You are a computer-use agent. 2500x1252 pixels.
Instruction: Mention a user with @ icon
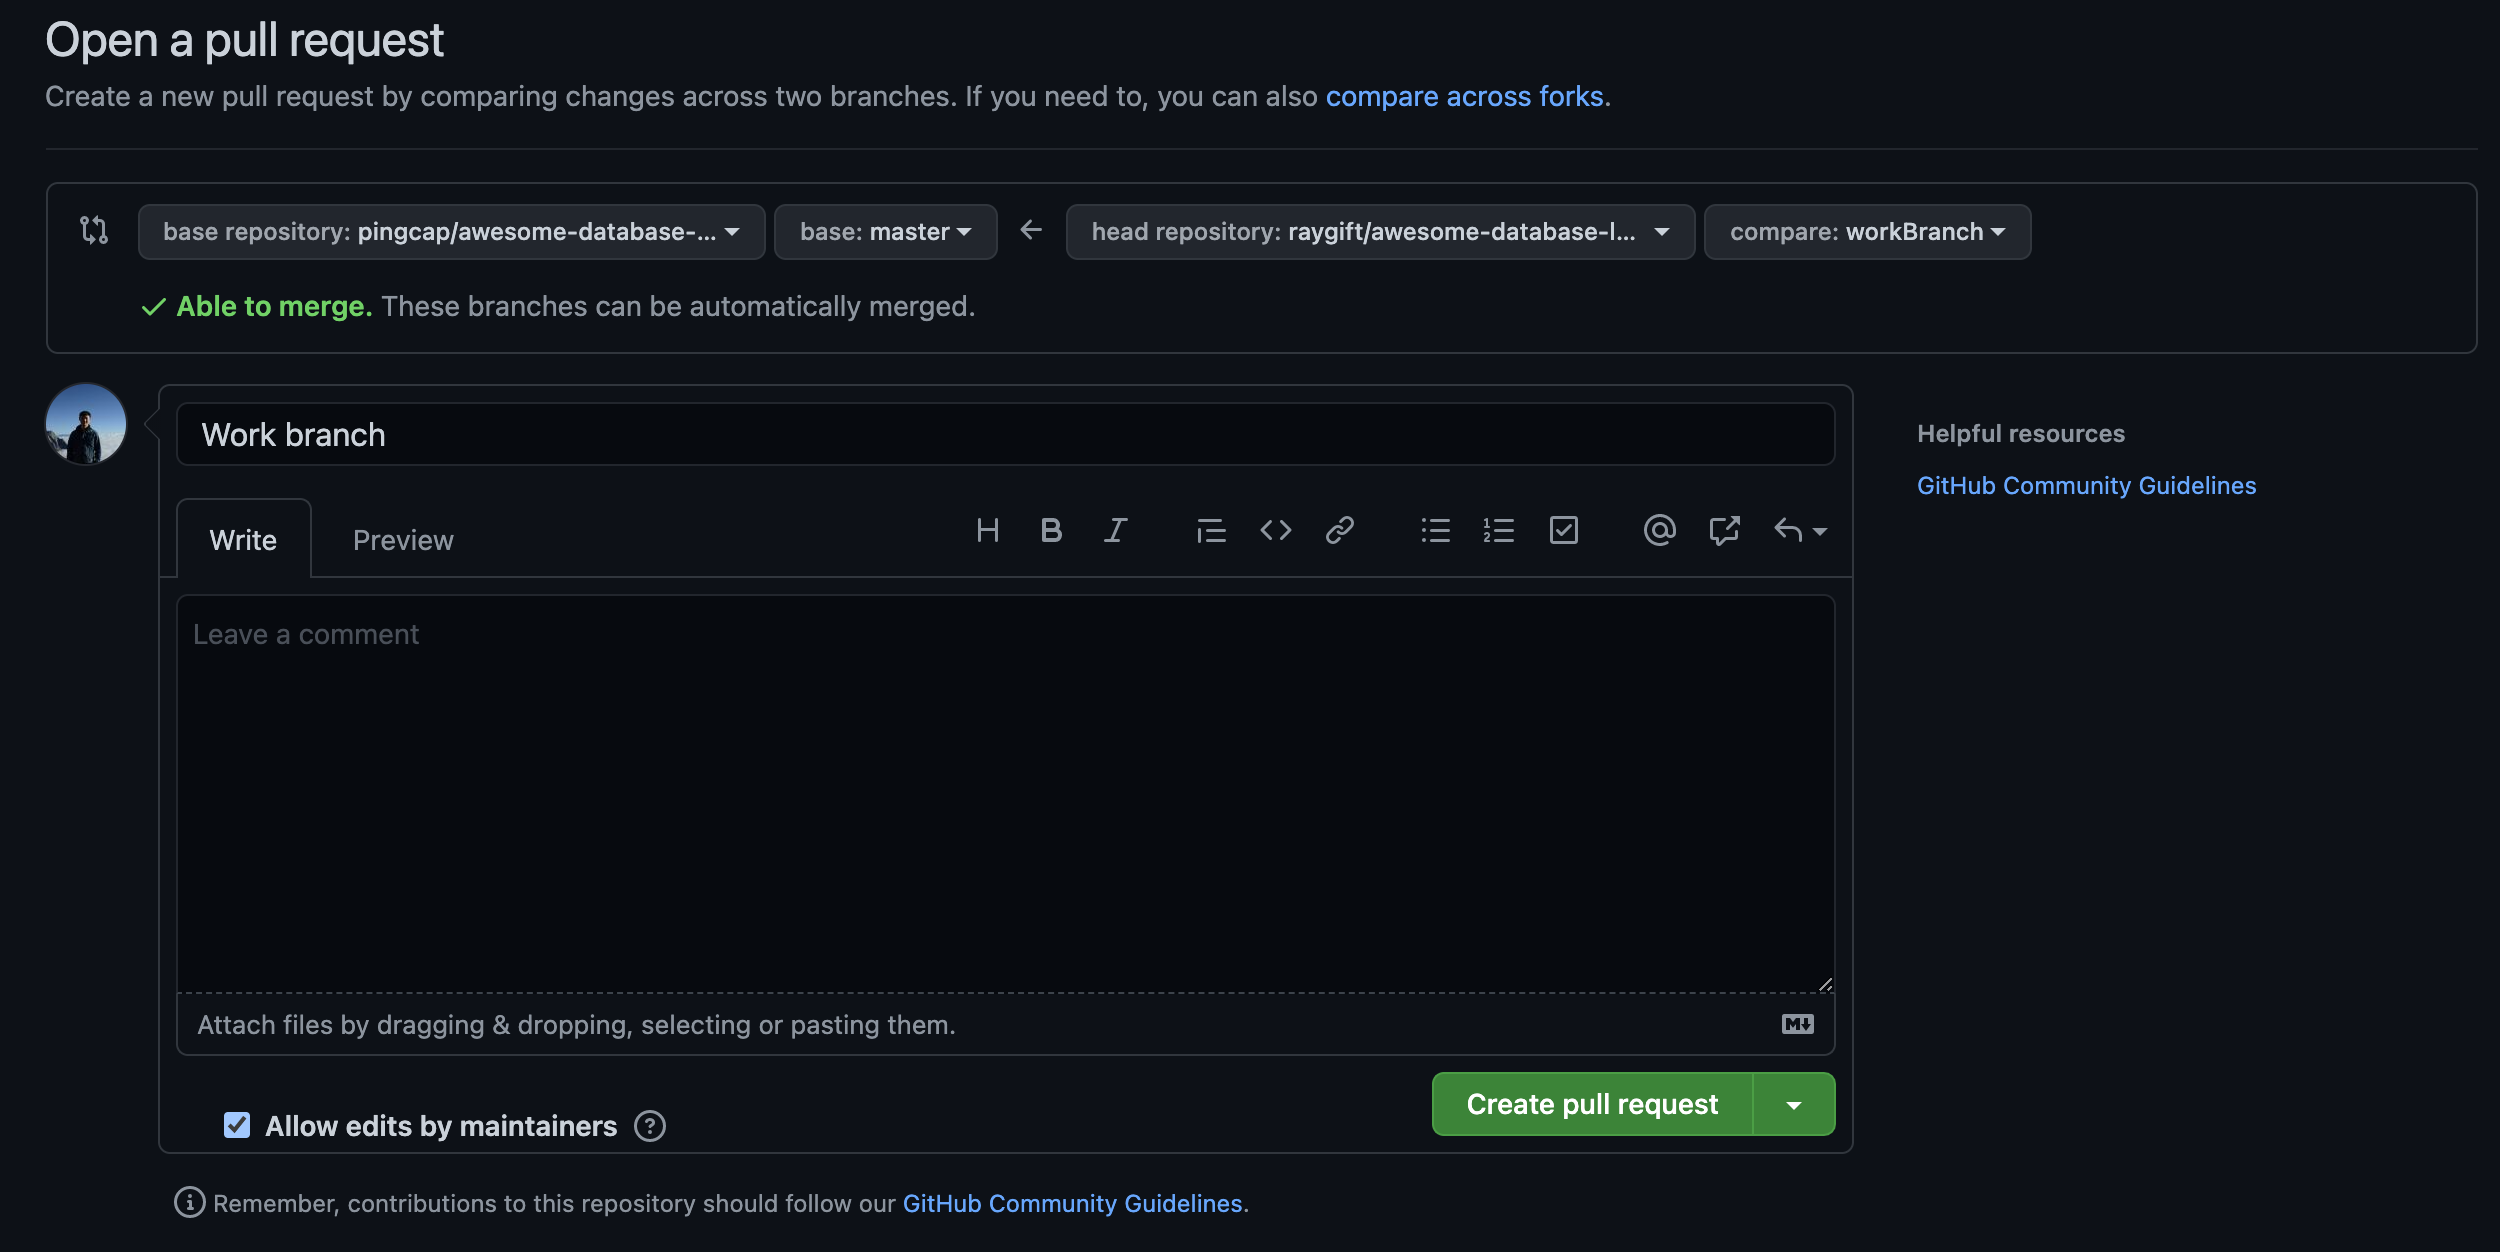[1659, 530]
